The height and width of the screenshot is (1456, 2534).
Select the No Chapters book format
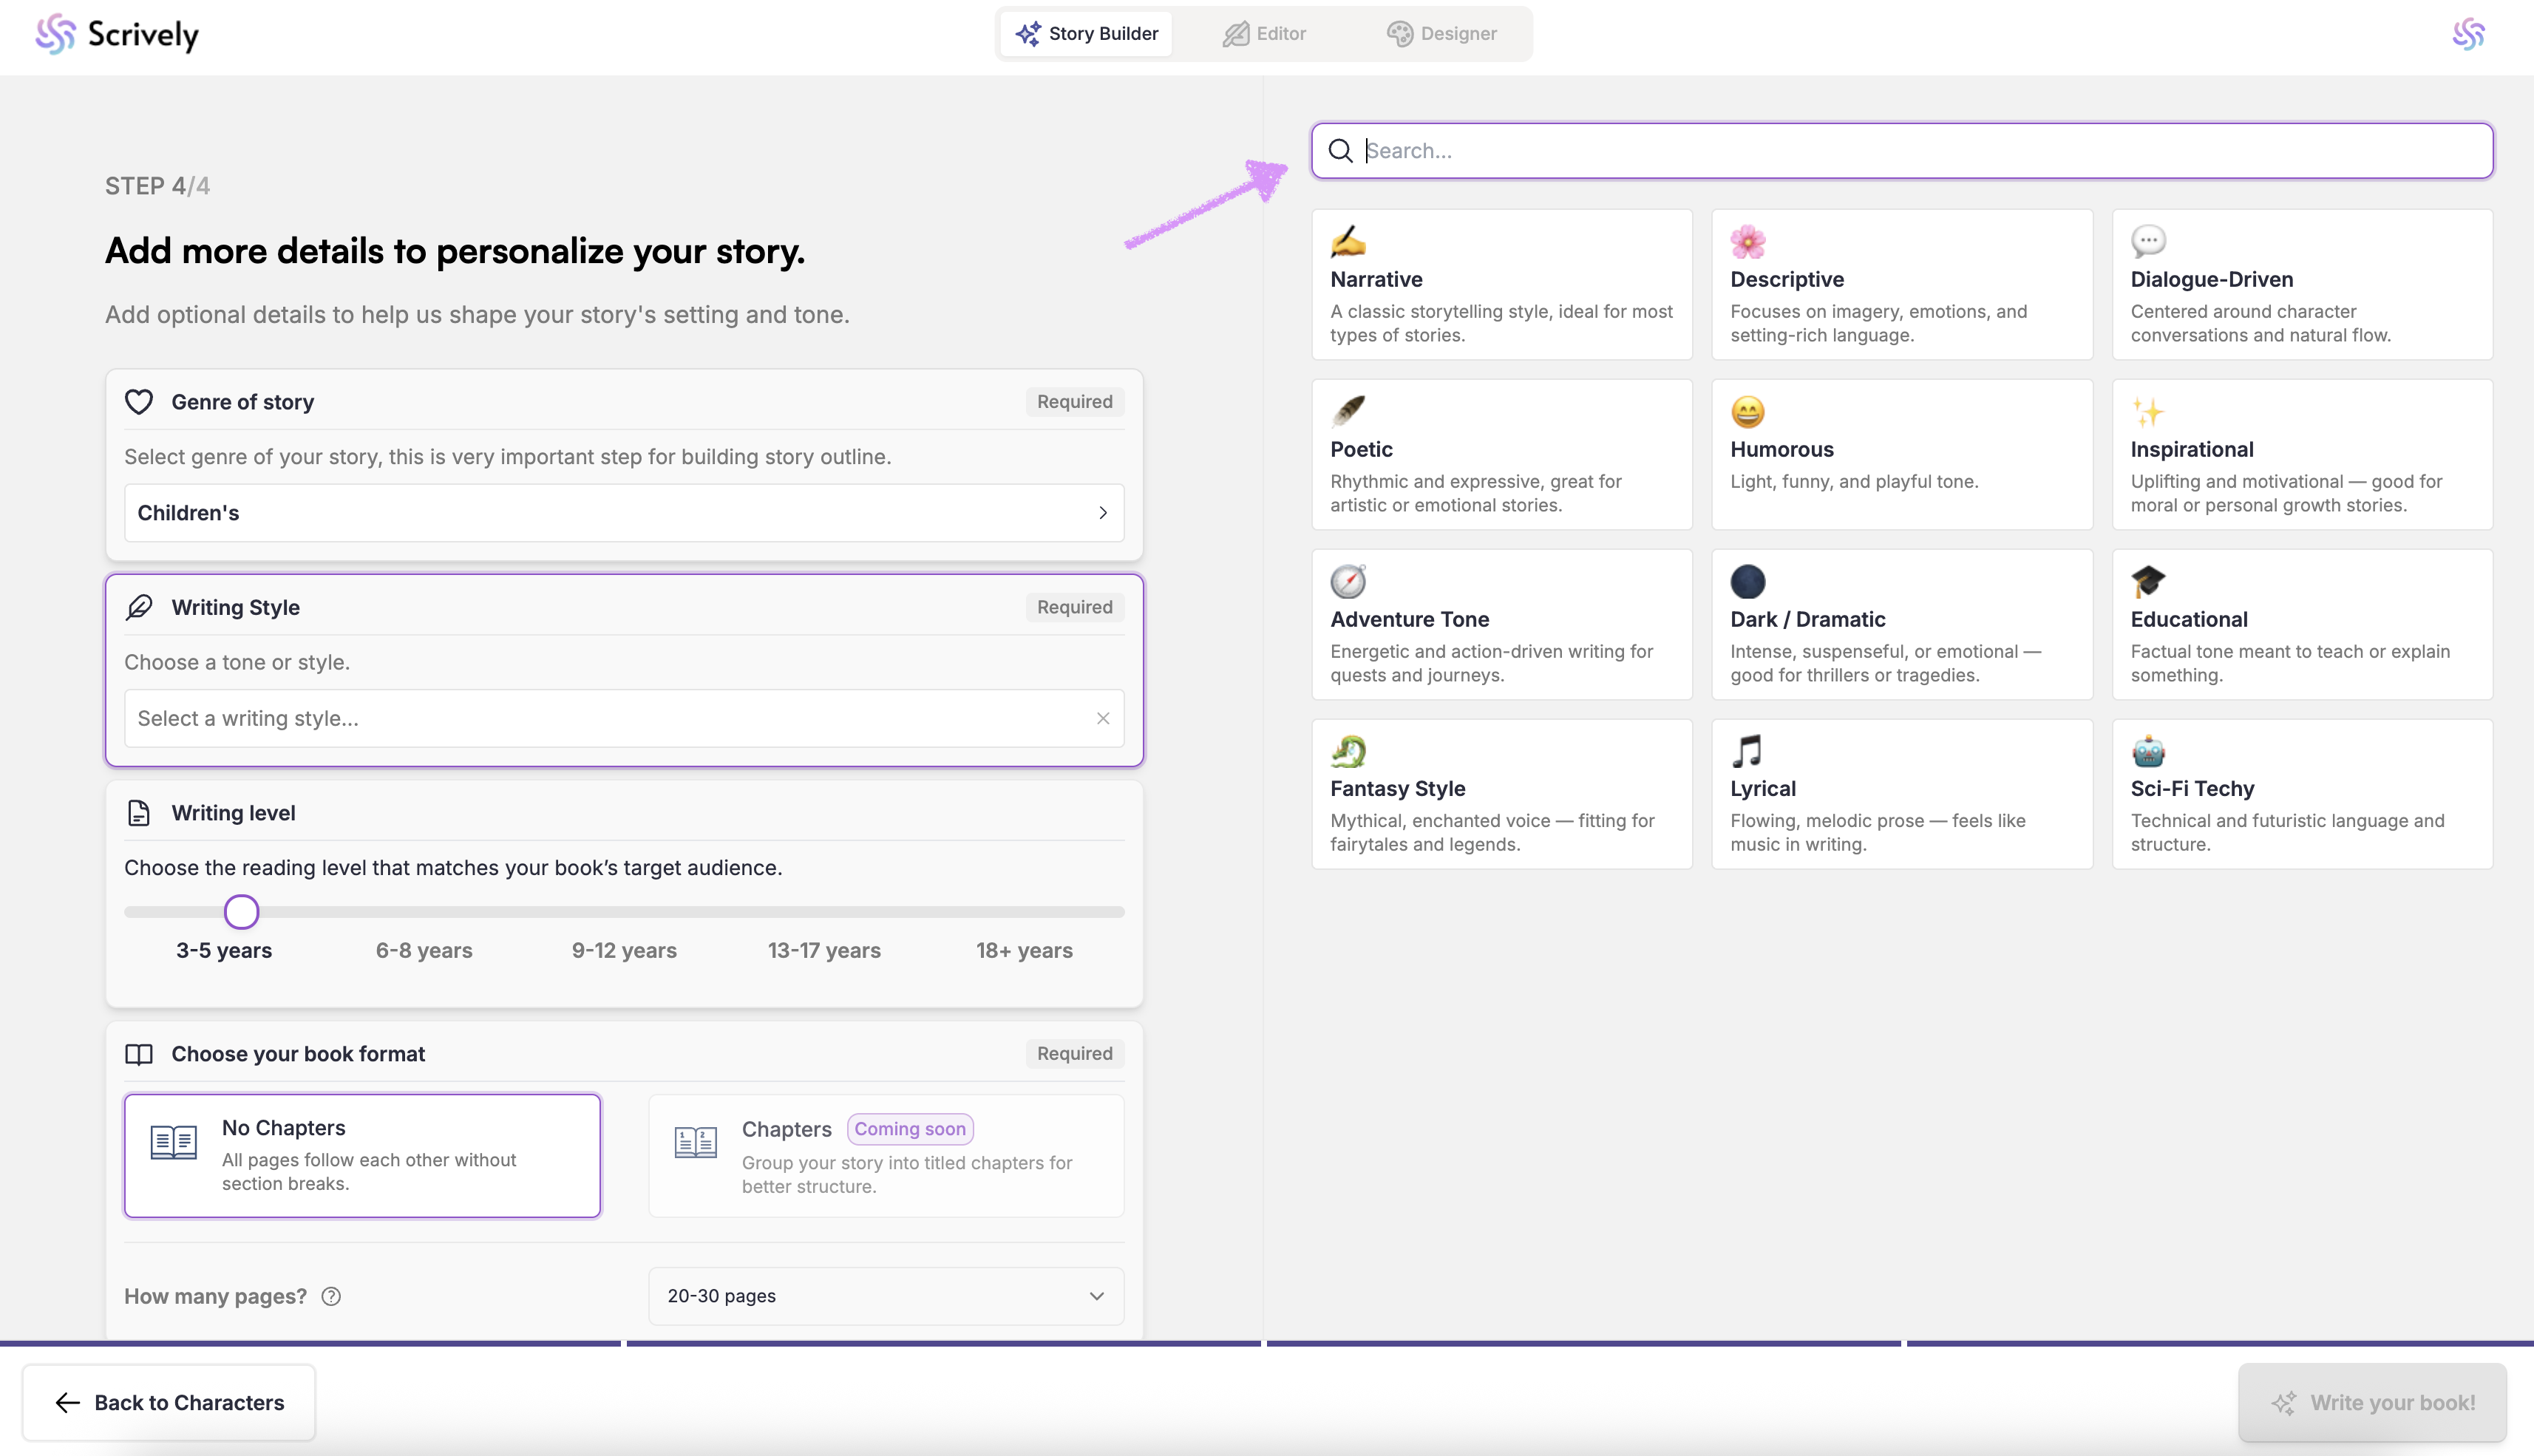click(x=362, y=1155)
